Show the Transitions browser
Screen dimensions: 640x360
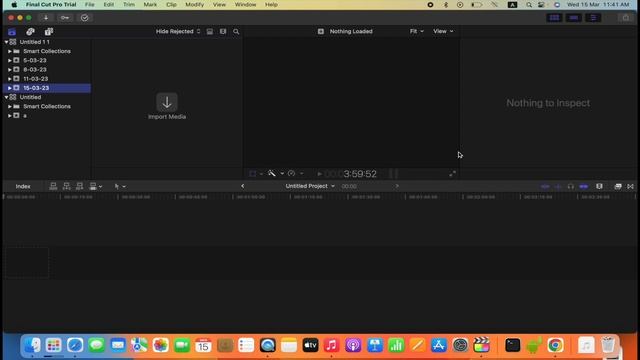click(630, 187)
